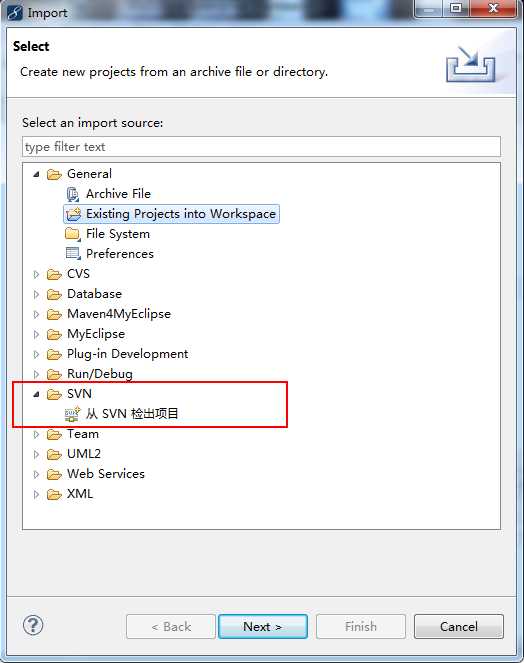Select the UML2 tree item

84,454
